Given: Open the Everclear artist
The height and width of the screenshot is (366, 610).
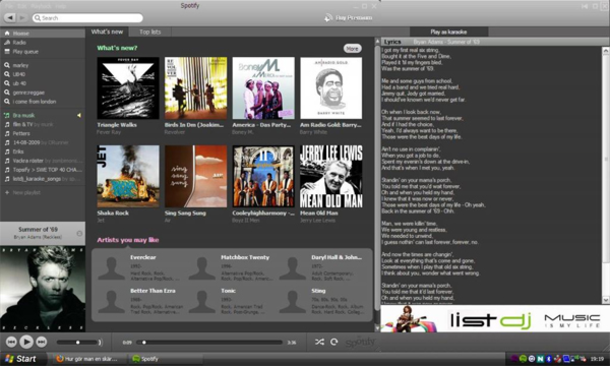Looking at the screenshot, I should (x=143, y=257).
